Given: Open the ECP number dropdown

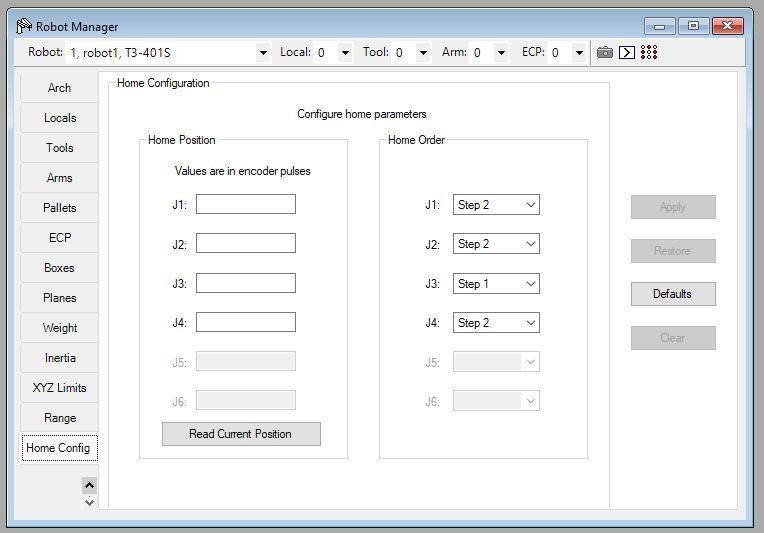Looking at the screenshot, I should pos(579,53).
